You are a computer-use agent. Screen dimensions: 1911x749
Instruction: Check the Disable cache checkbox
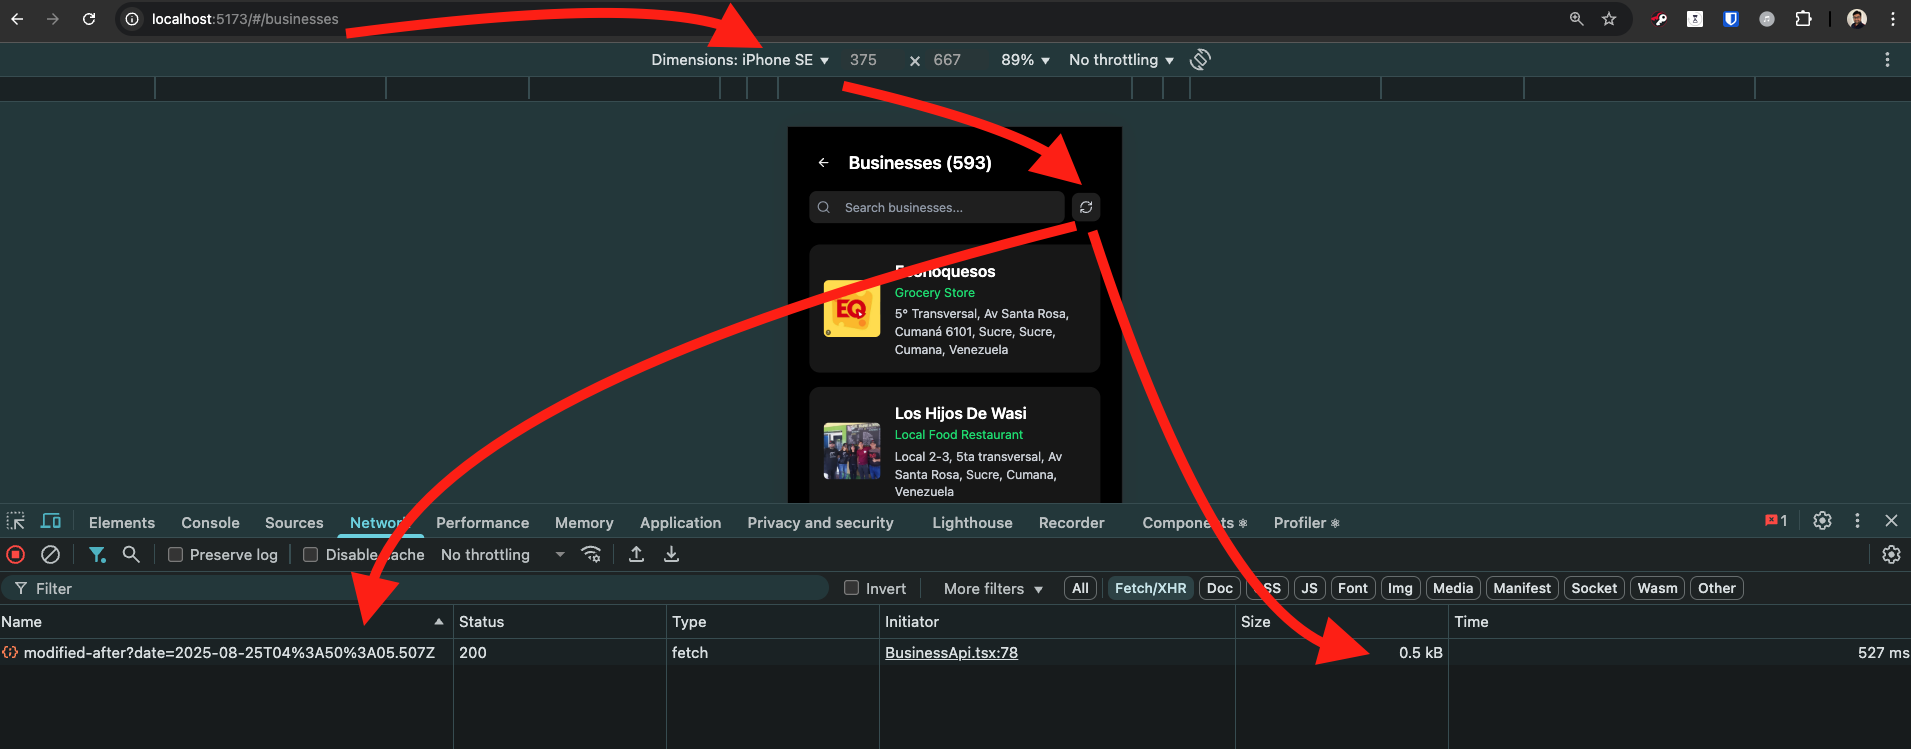coord(310,555)
